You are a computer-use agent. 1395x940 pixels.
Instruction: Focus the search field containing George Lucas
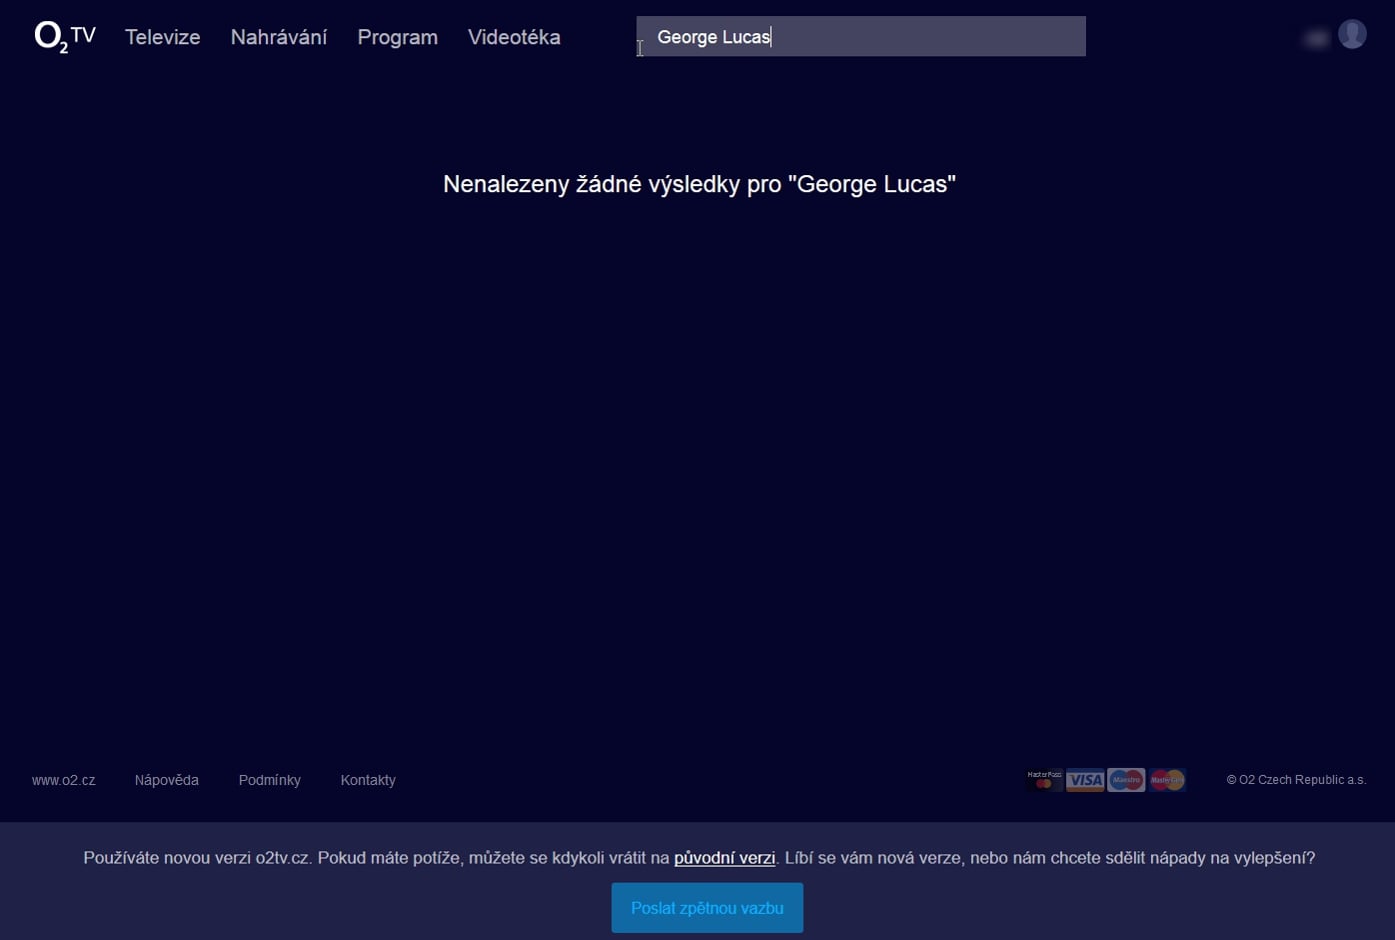(x=861, y=36)
